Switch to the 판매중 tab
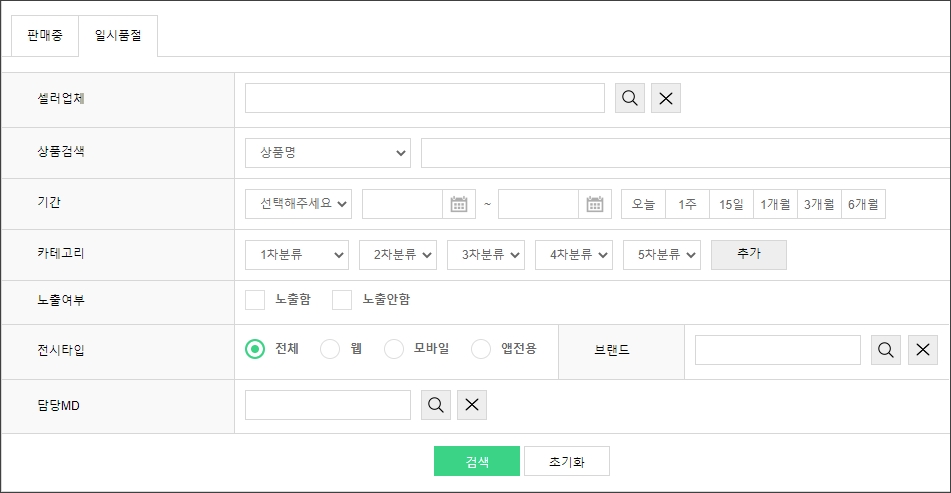Image resolution: width=951 pixels, height=493 pixels. point(45,35)
